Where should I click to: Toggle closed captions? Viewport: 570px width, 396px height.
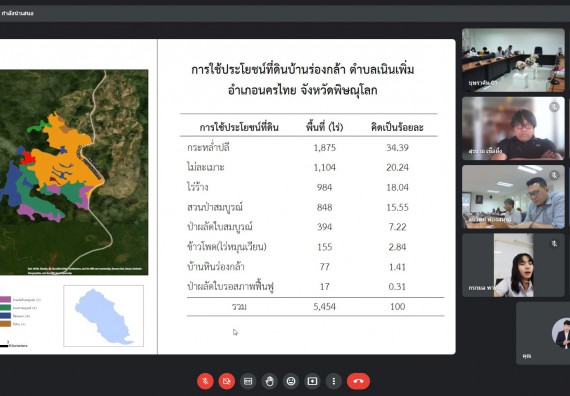click(x=248, y=381)
